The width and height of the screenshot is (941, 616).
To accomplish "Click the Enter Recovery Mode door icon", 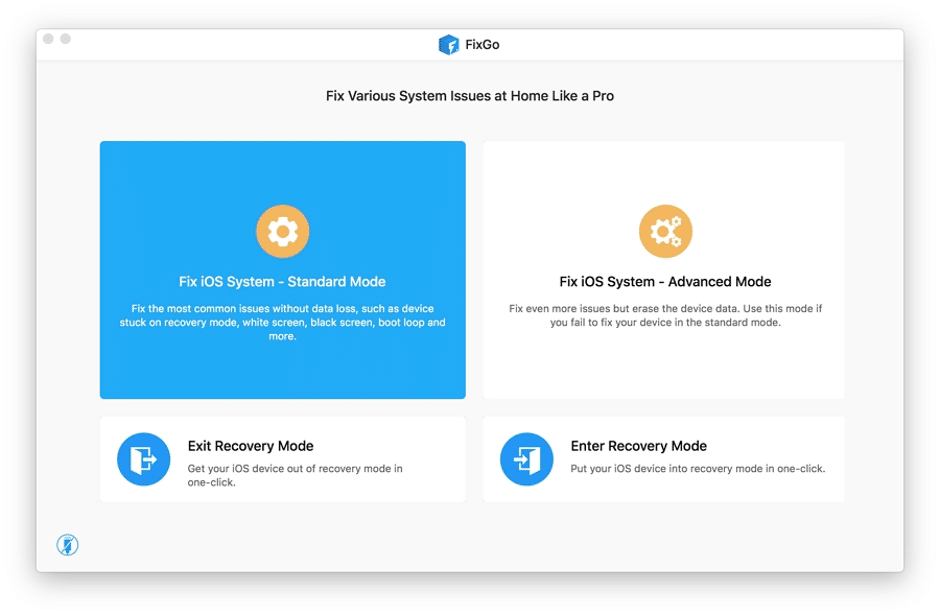I will click(x=527, y=459).
